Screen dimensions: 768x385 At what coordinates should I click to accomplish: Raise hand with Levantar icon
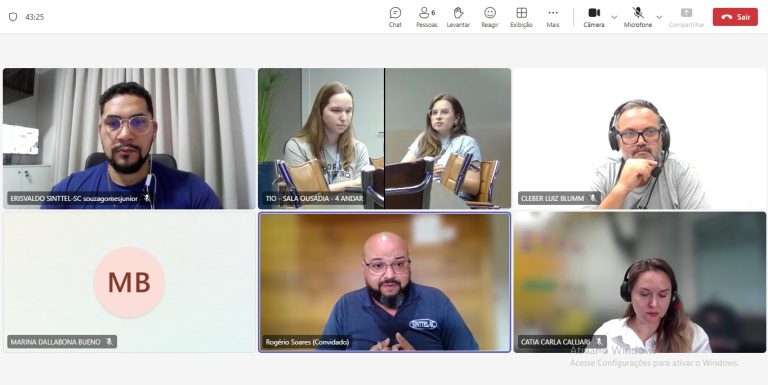[458, 17]
